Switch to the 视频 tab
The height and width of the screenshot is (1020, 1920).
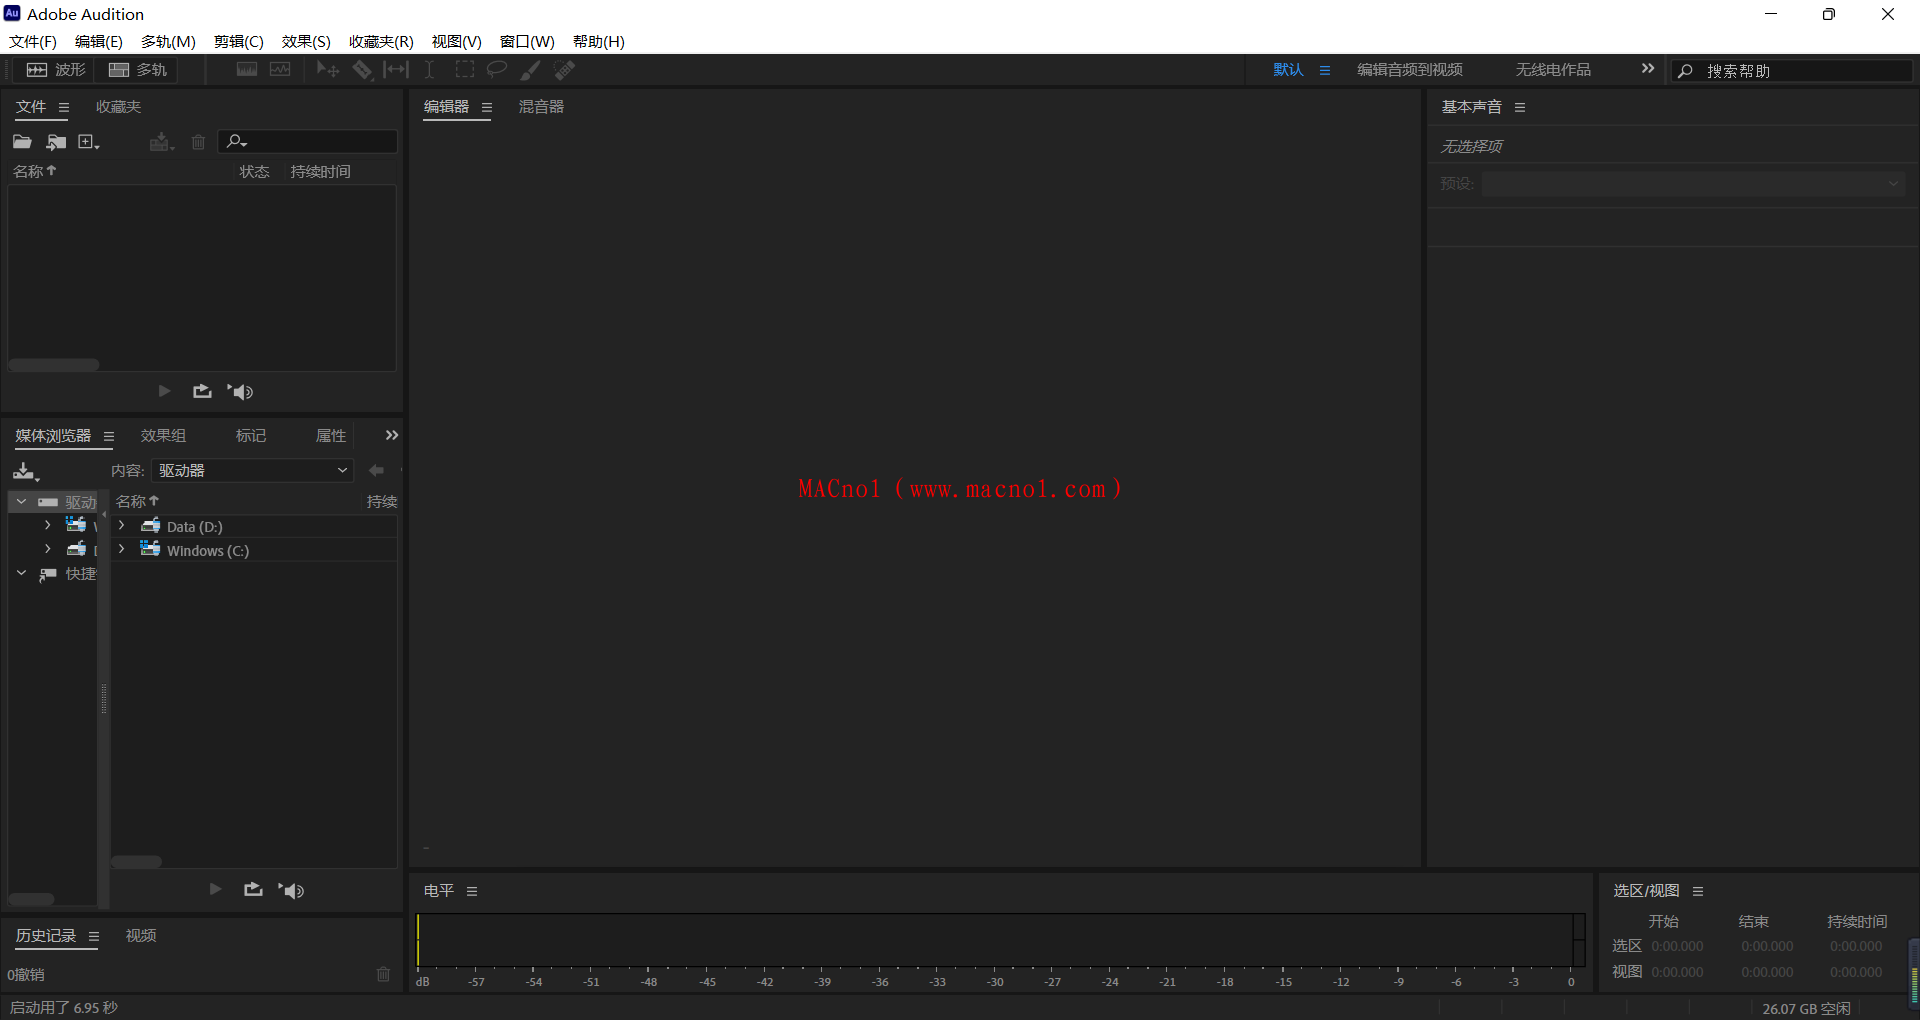click(x=141, y=935)
